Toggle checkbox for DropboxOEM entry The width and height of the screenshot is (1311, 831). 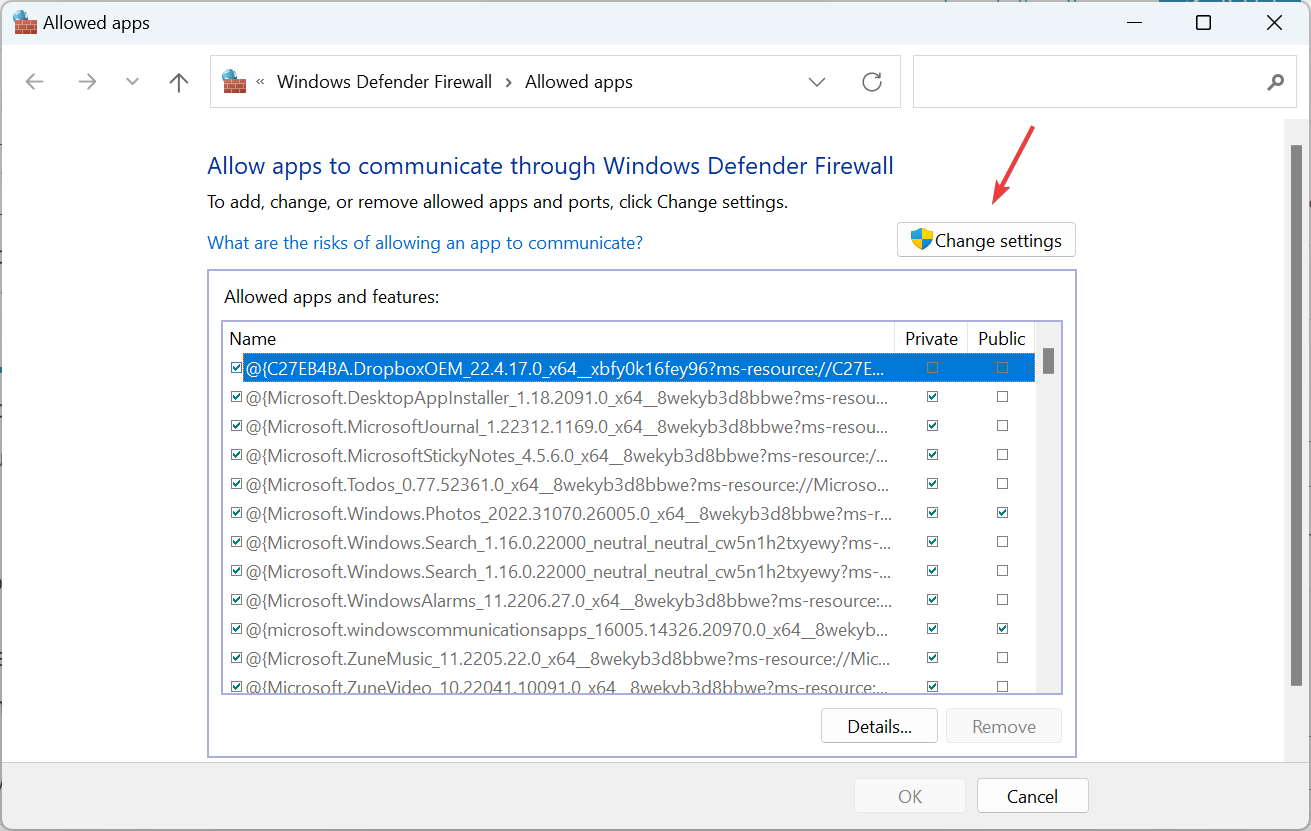pos(236,368)
